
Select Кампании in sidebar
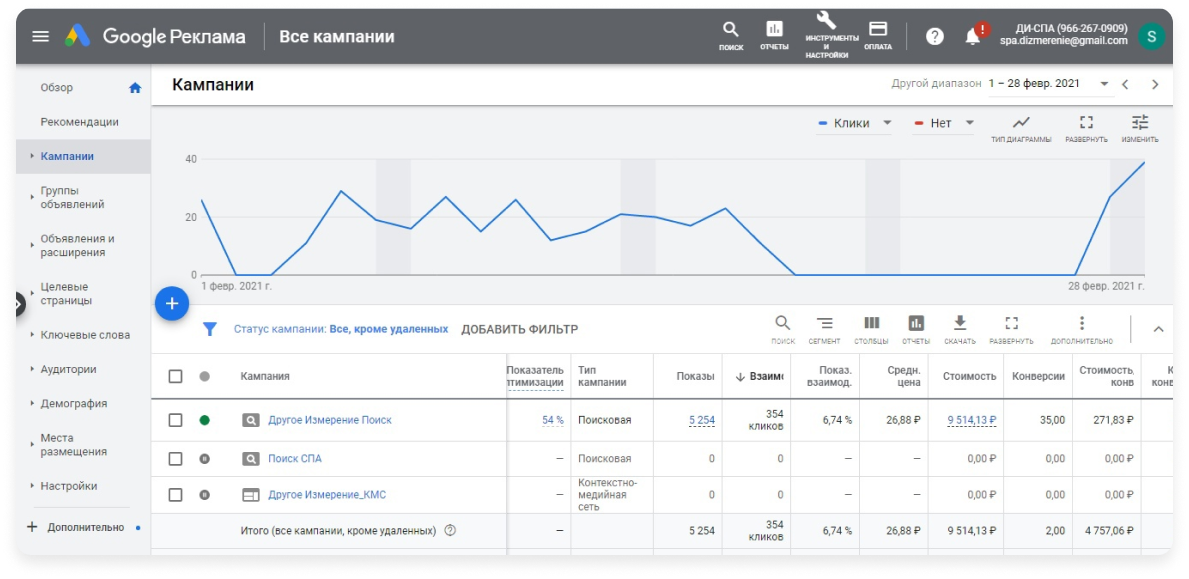(x=83, y=156)
